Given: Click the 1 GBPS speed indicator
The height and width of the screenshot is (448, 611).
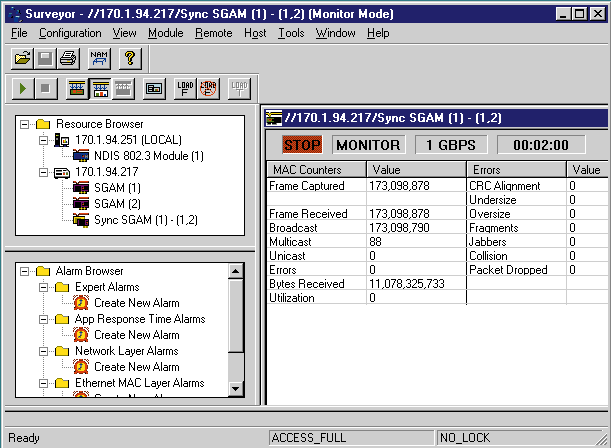Looking at the screenshot, I should point(451,145).
